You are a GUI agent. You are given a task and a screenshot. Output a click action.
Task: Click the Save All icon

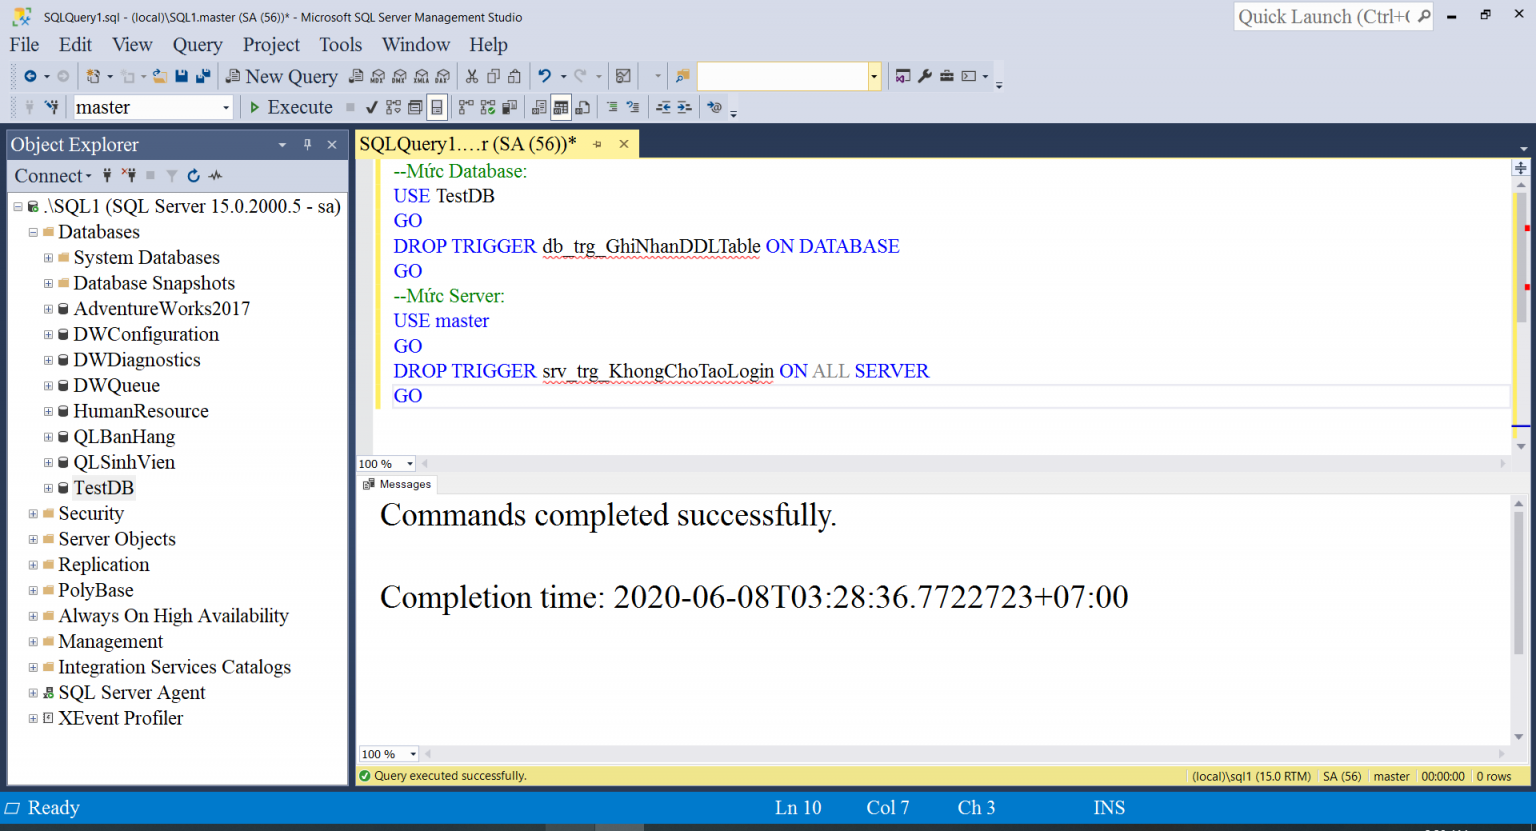tap(203, 76)
